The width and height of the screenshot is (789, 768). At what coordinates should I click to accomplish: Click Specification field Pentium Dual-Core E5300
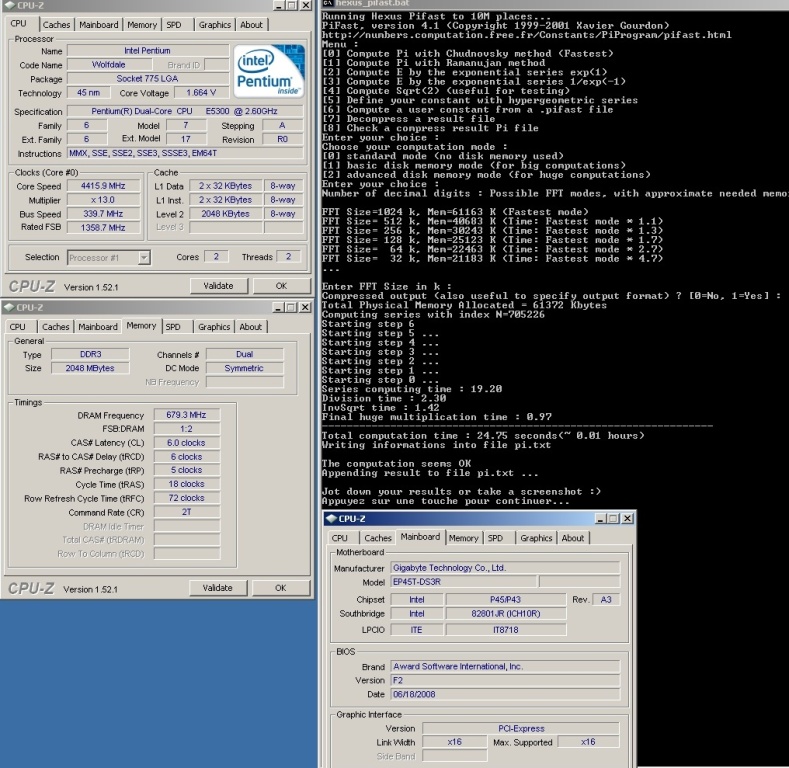[185, 111]
